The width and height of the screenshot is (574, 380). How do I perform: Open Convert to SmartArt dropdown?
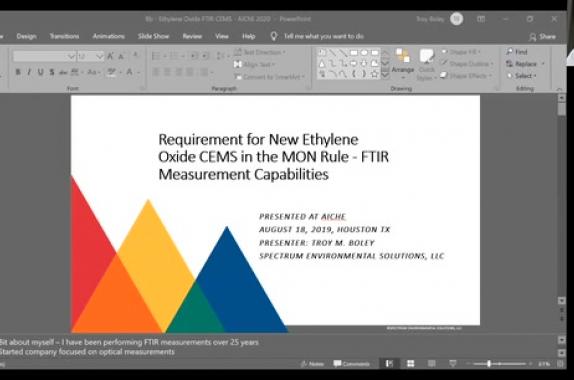tap(270, 77)
